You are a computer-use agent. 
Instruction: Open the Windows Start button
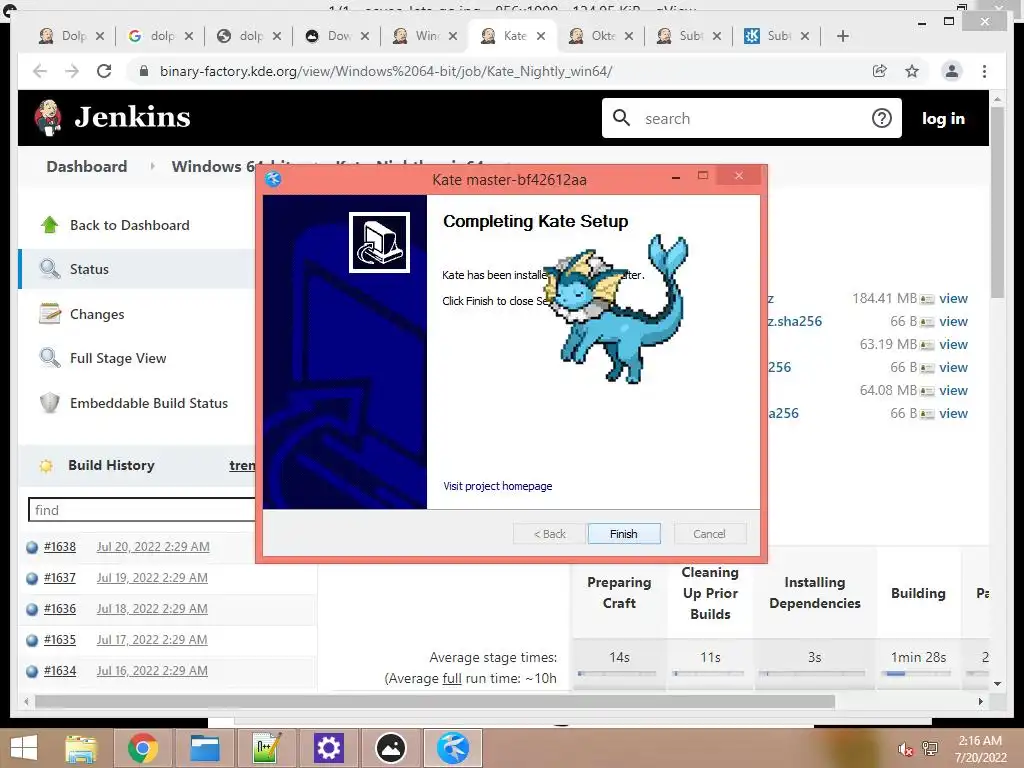tap(24, 748)
